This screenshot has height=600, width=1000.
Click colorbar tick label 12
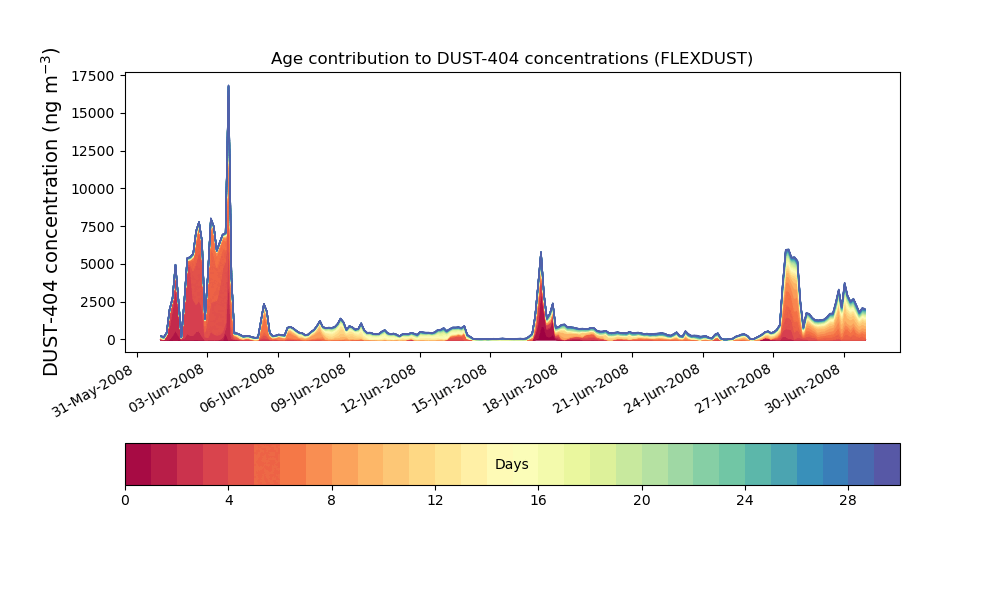(x=435, y=501)
